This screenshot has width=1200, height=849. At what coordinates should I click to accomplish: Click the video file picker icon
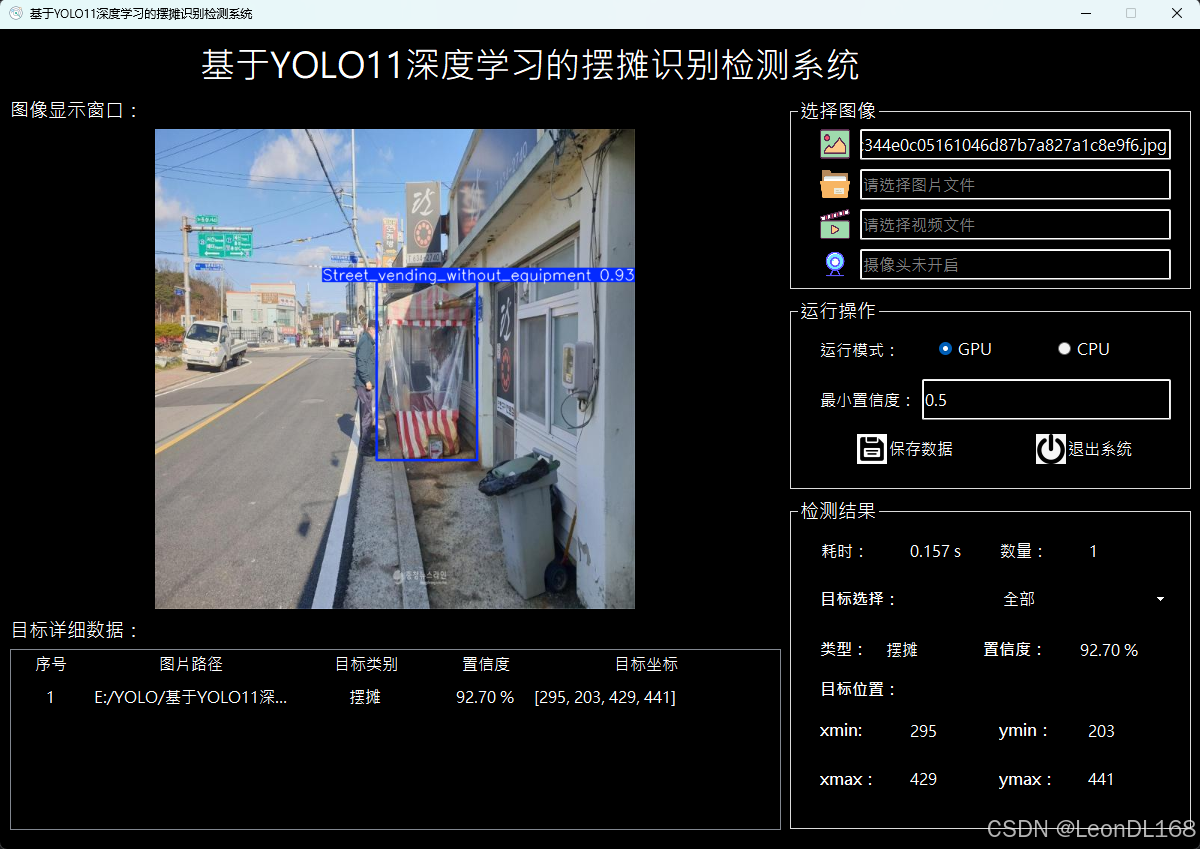(x=835, y=224)
